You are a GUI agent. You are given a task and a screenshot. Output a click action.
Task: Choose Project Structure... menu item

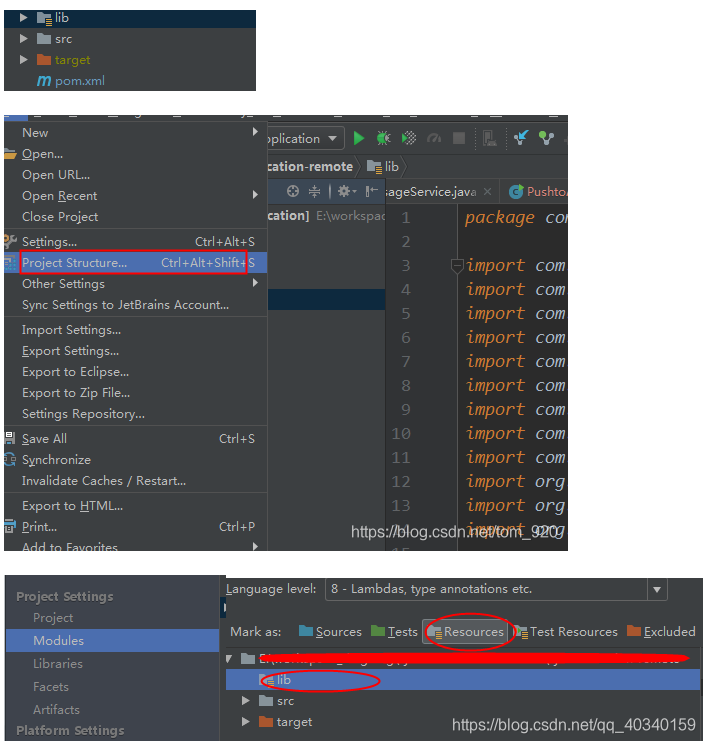pyautogui.click(x=136, y=262)
